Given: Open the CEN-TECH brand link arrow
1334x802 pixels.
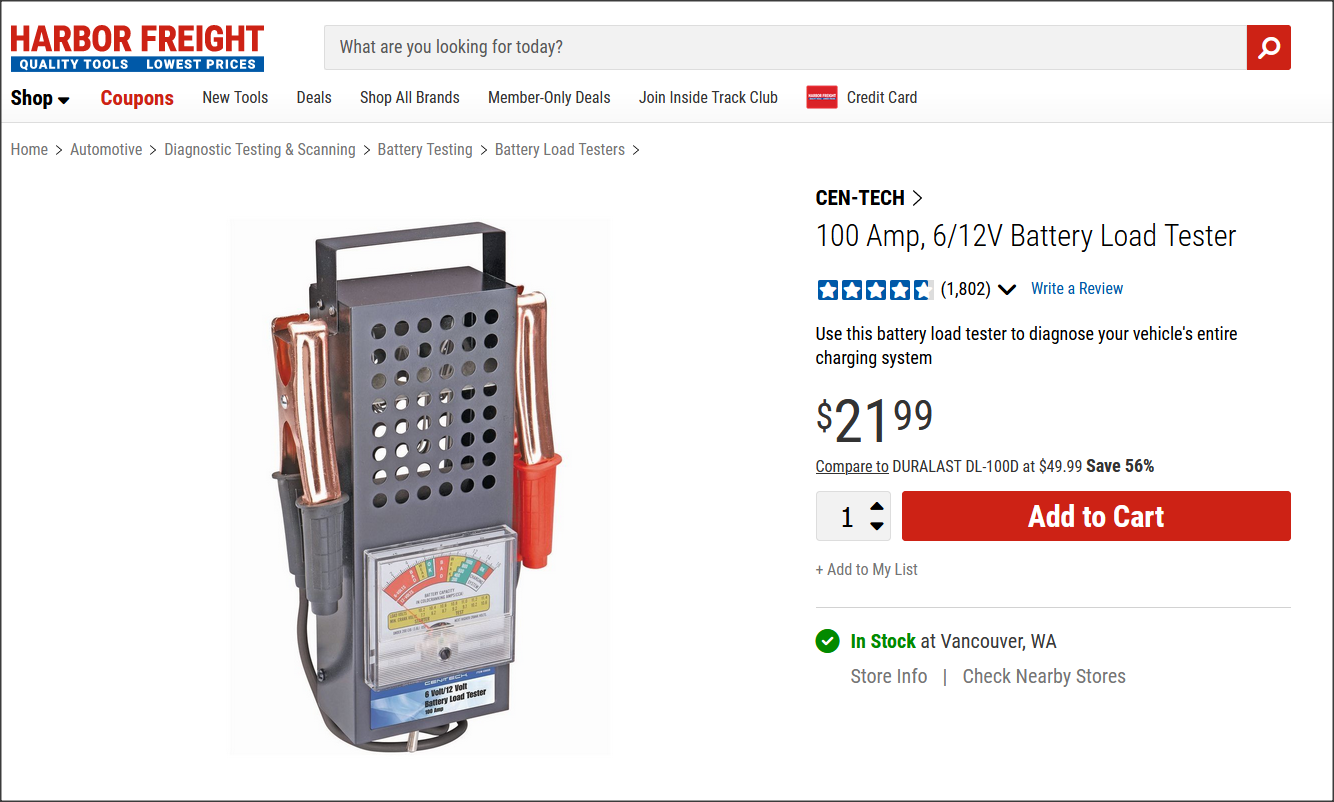Looking at the screenshot, I should pos(918,198).
